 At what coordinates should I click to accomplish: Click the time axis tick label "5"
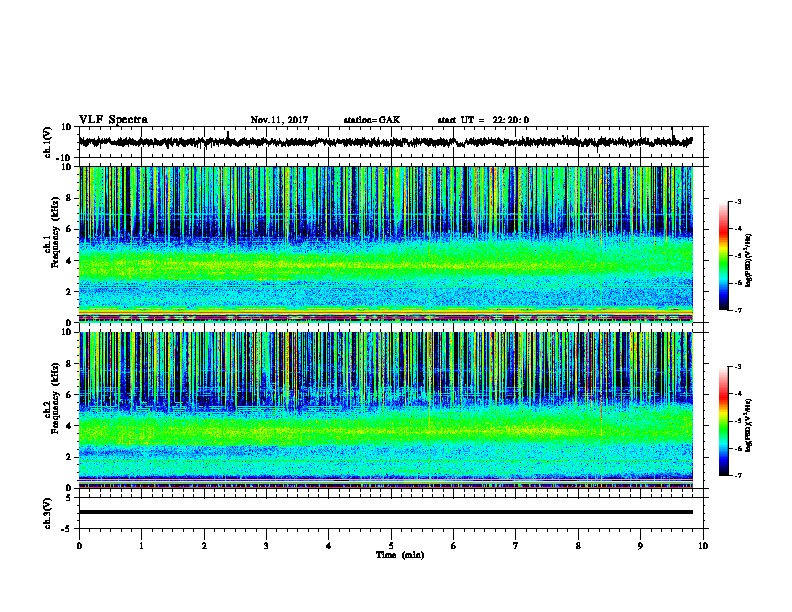[x=391, y=545]
